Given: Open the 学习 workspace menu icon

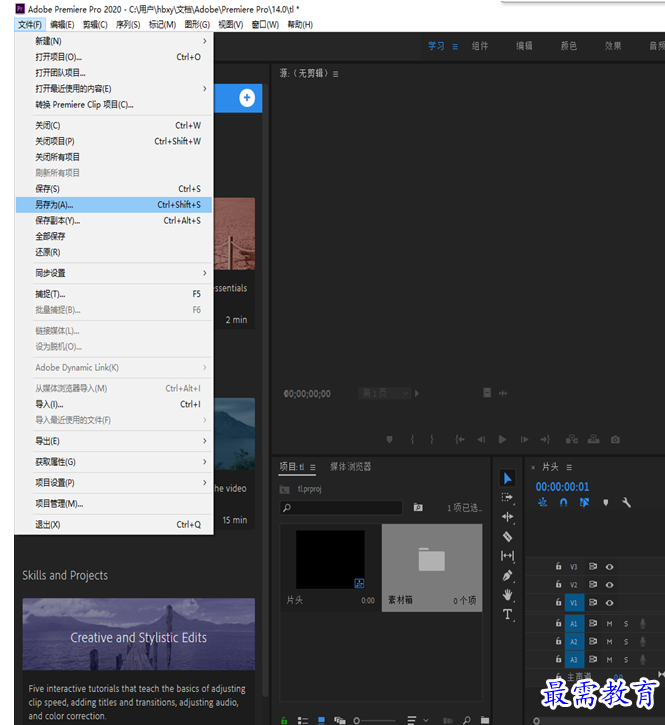Looking at the screenshot, I should pos(455,47).
